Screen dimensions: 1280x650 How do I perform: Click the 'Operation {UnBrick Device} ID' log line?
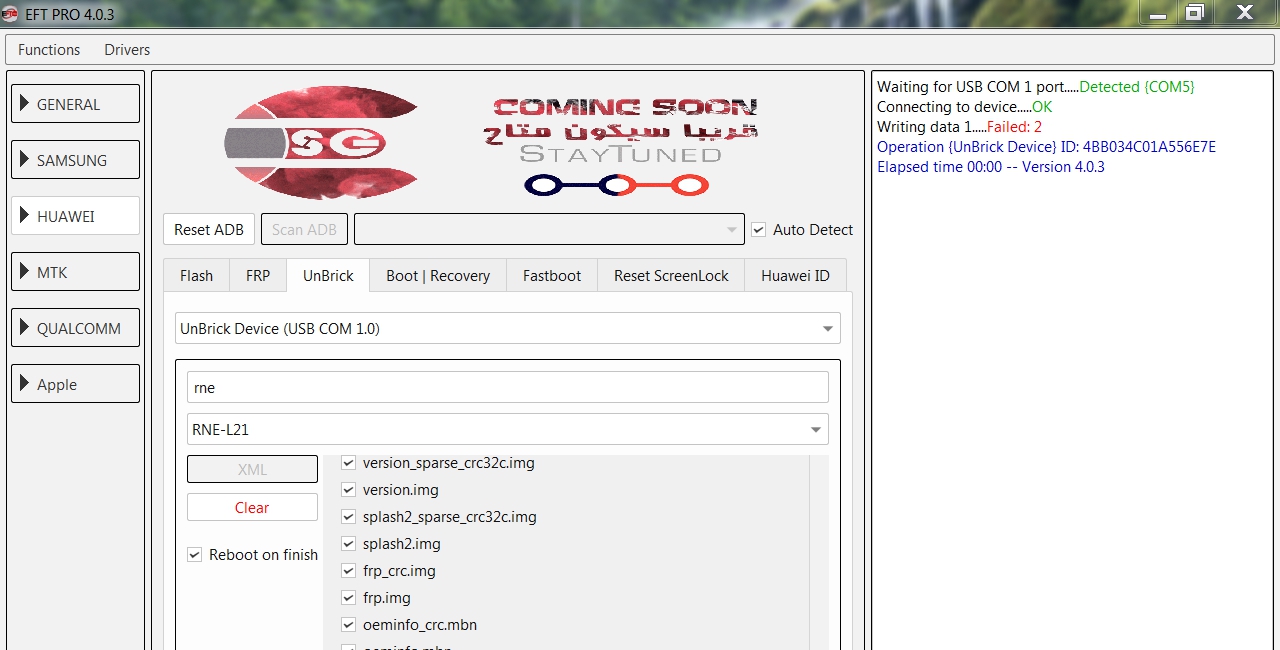1047,147
